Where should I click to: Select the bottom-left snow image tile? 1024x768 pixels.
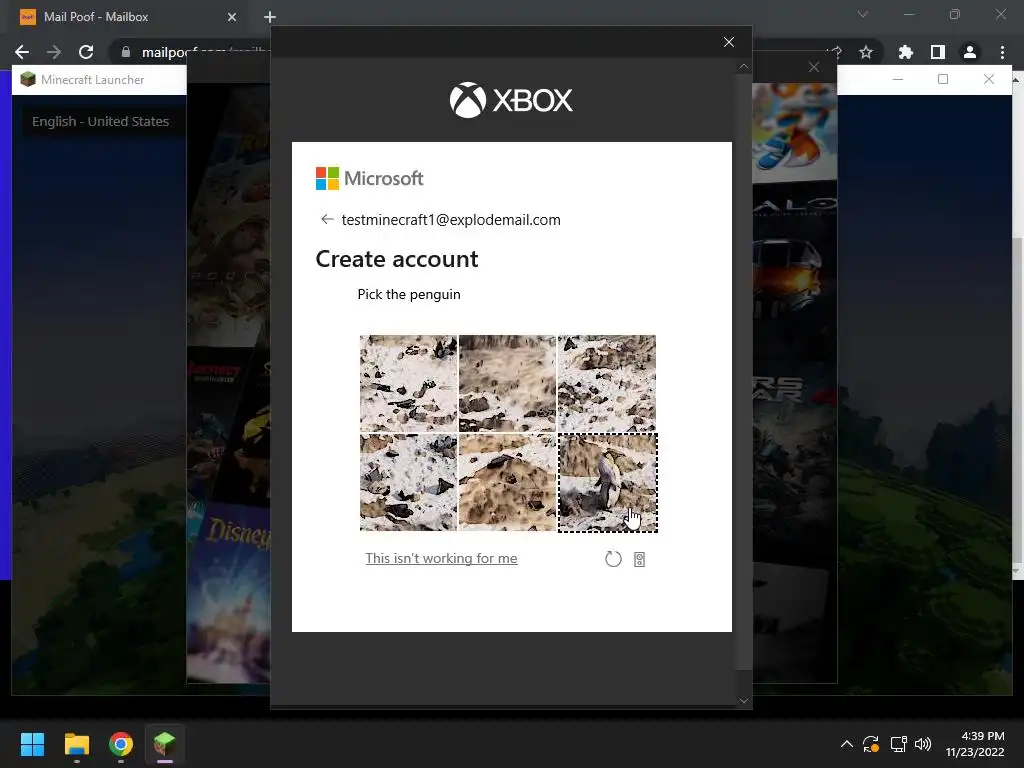pos(408,483)
